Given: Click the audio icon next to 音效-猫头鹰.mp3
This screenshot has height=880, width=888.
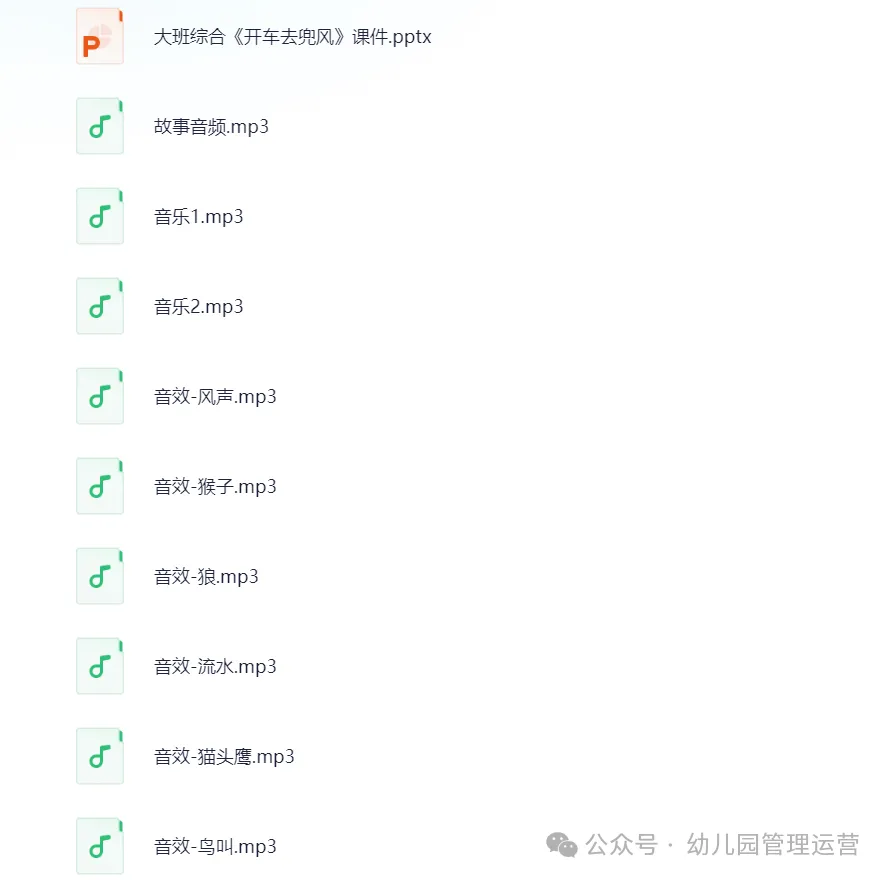Looking at the screenshot, I should pyautogui.click(x=100, y=757).
